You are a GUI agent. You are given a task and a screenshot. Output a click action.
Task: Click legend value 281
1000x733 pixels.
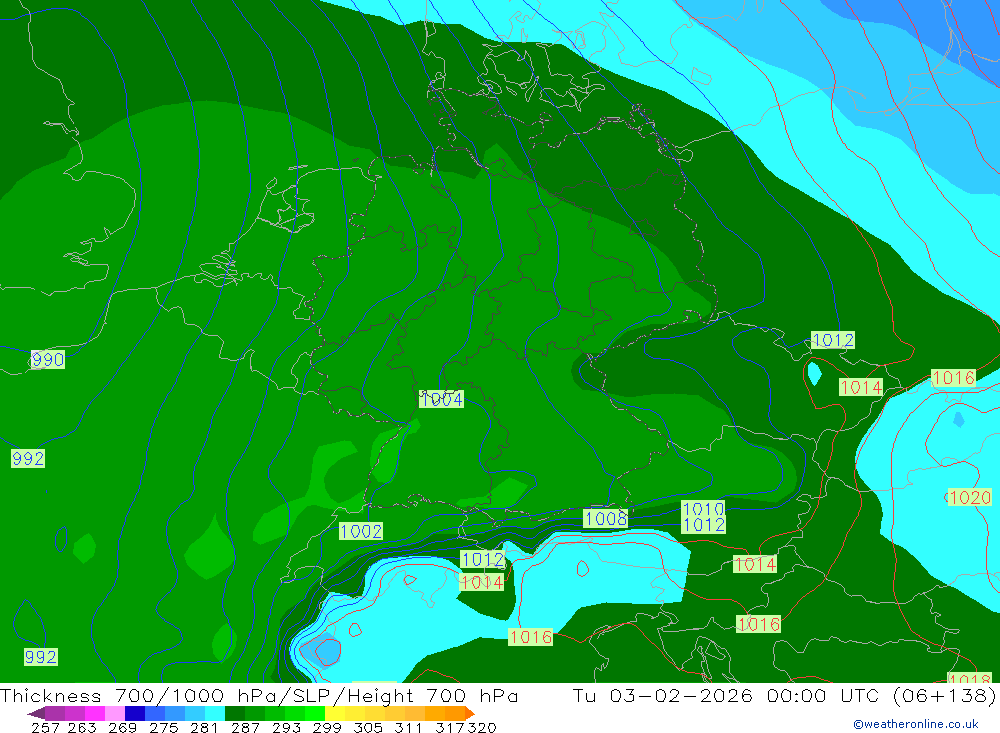(x=204, y=727)
